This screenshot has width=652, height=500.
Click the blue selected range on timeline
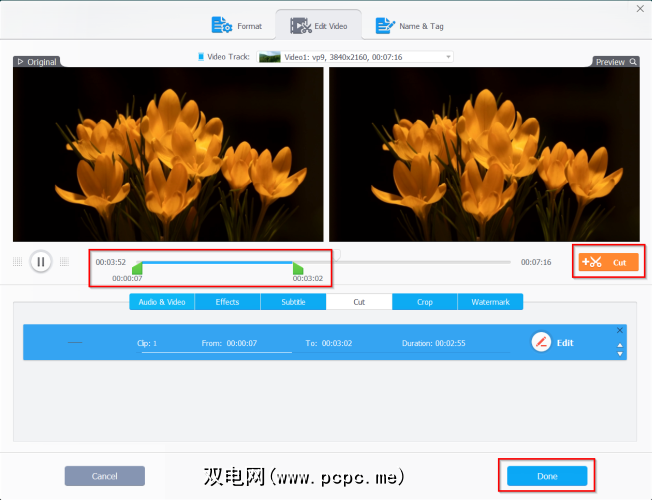click(x=217, y=262)
